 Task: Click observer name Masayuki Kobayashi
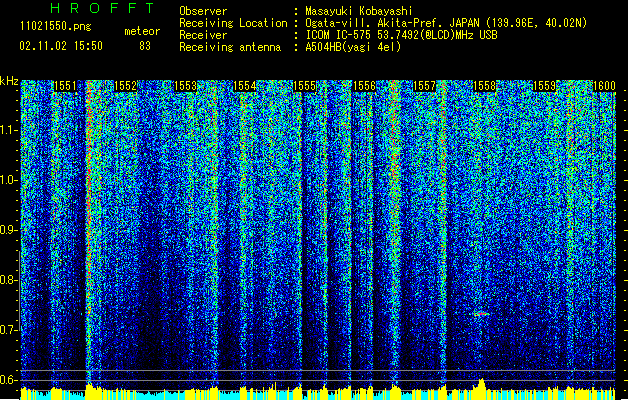tap(359, 11)
